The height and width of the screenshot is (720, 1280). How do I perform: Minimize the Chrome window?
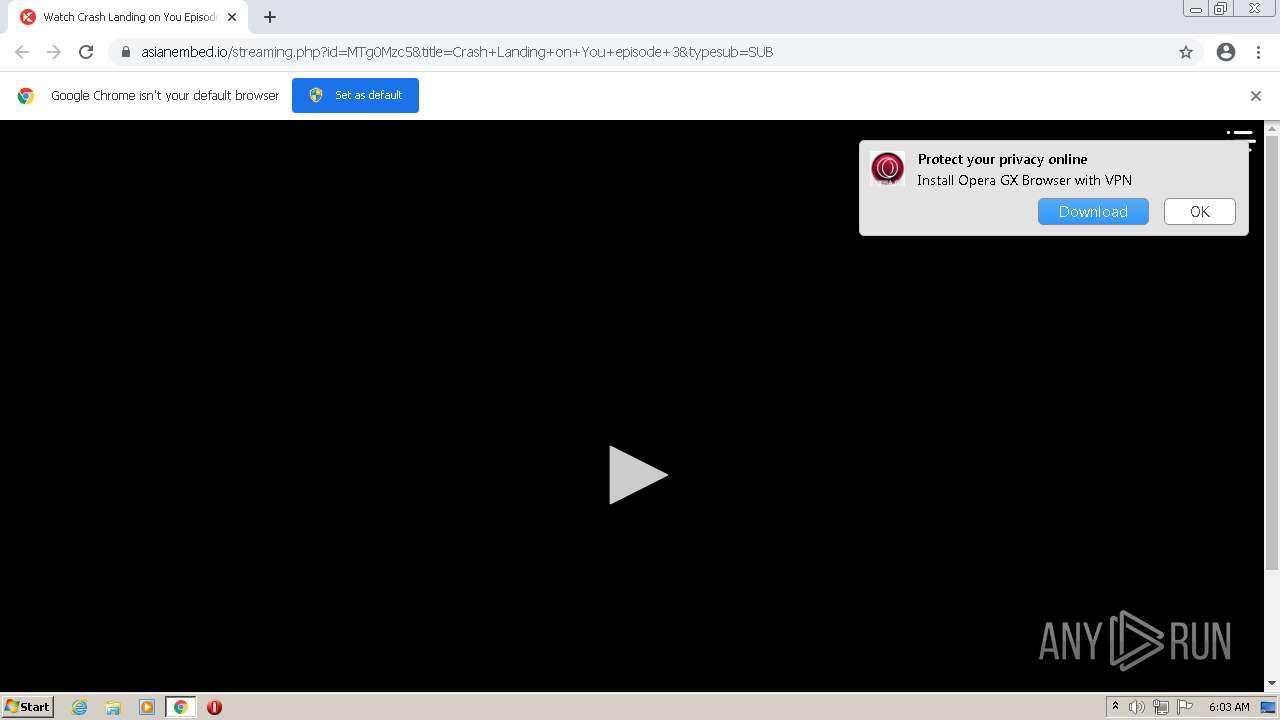pyautogui.click(x=1196, y=9)
